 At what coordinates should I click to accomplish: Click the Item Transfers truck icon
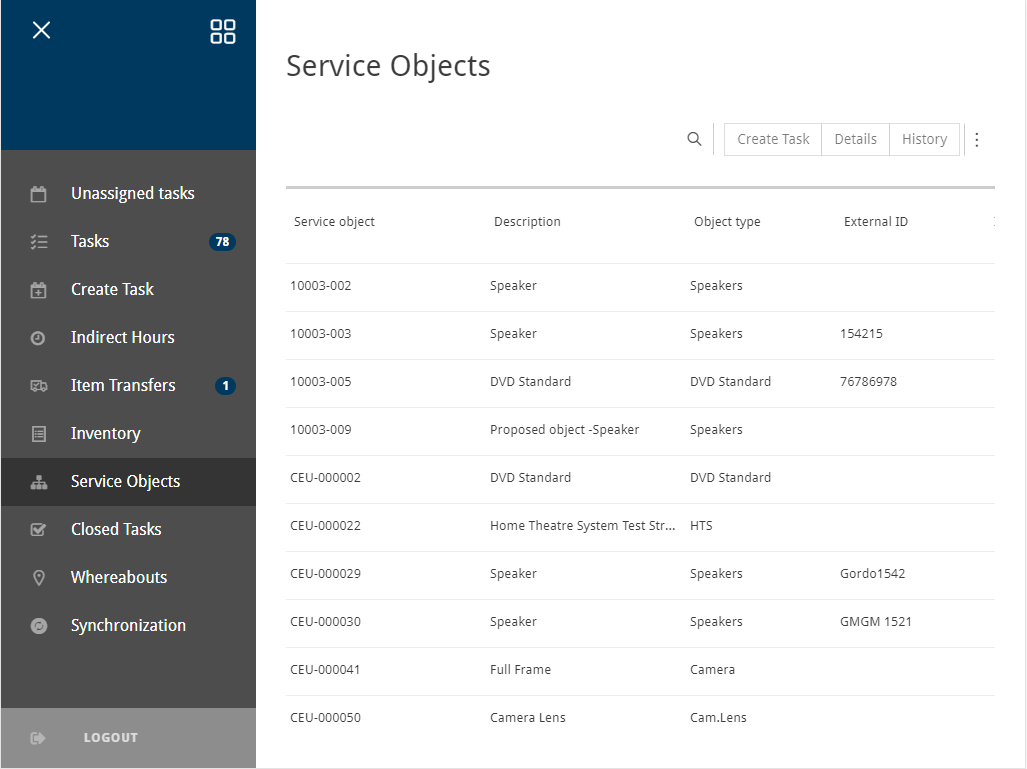pos(39,386)
